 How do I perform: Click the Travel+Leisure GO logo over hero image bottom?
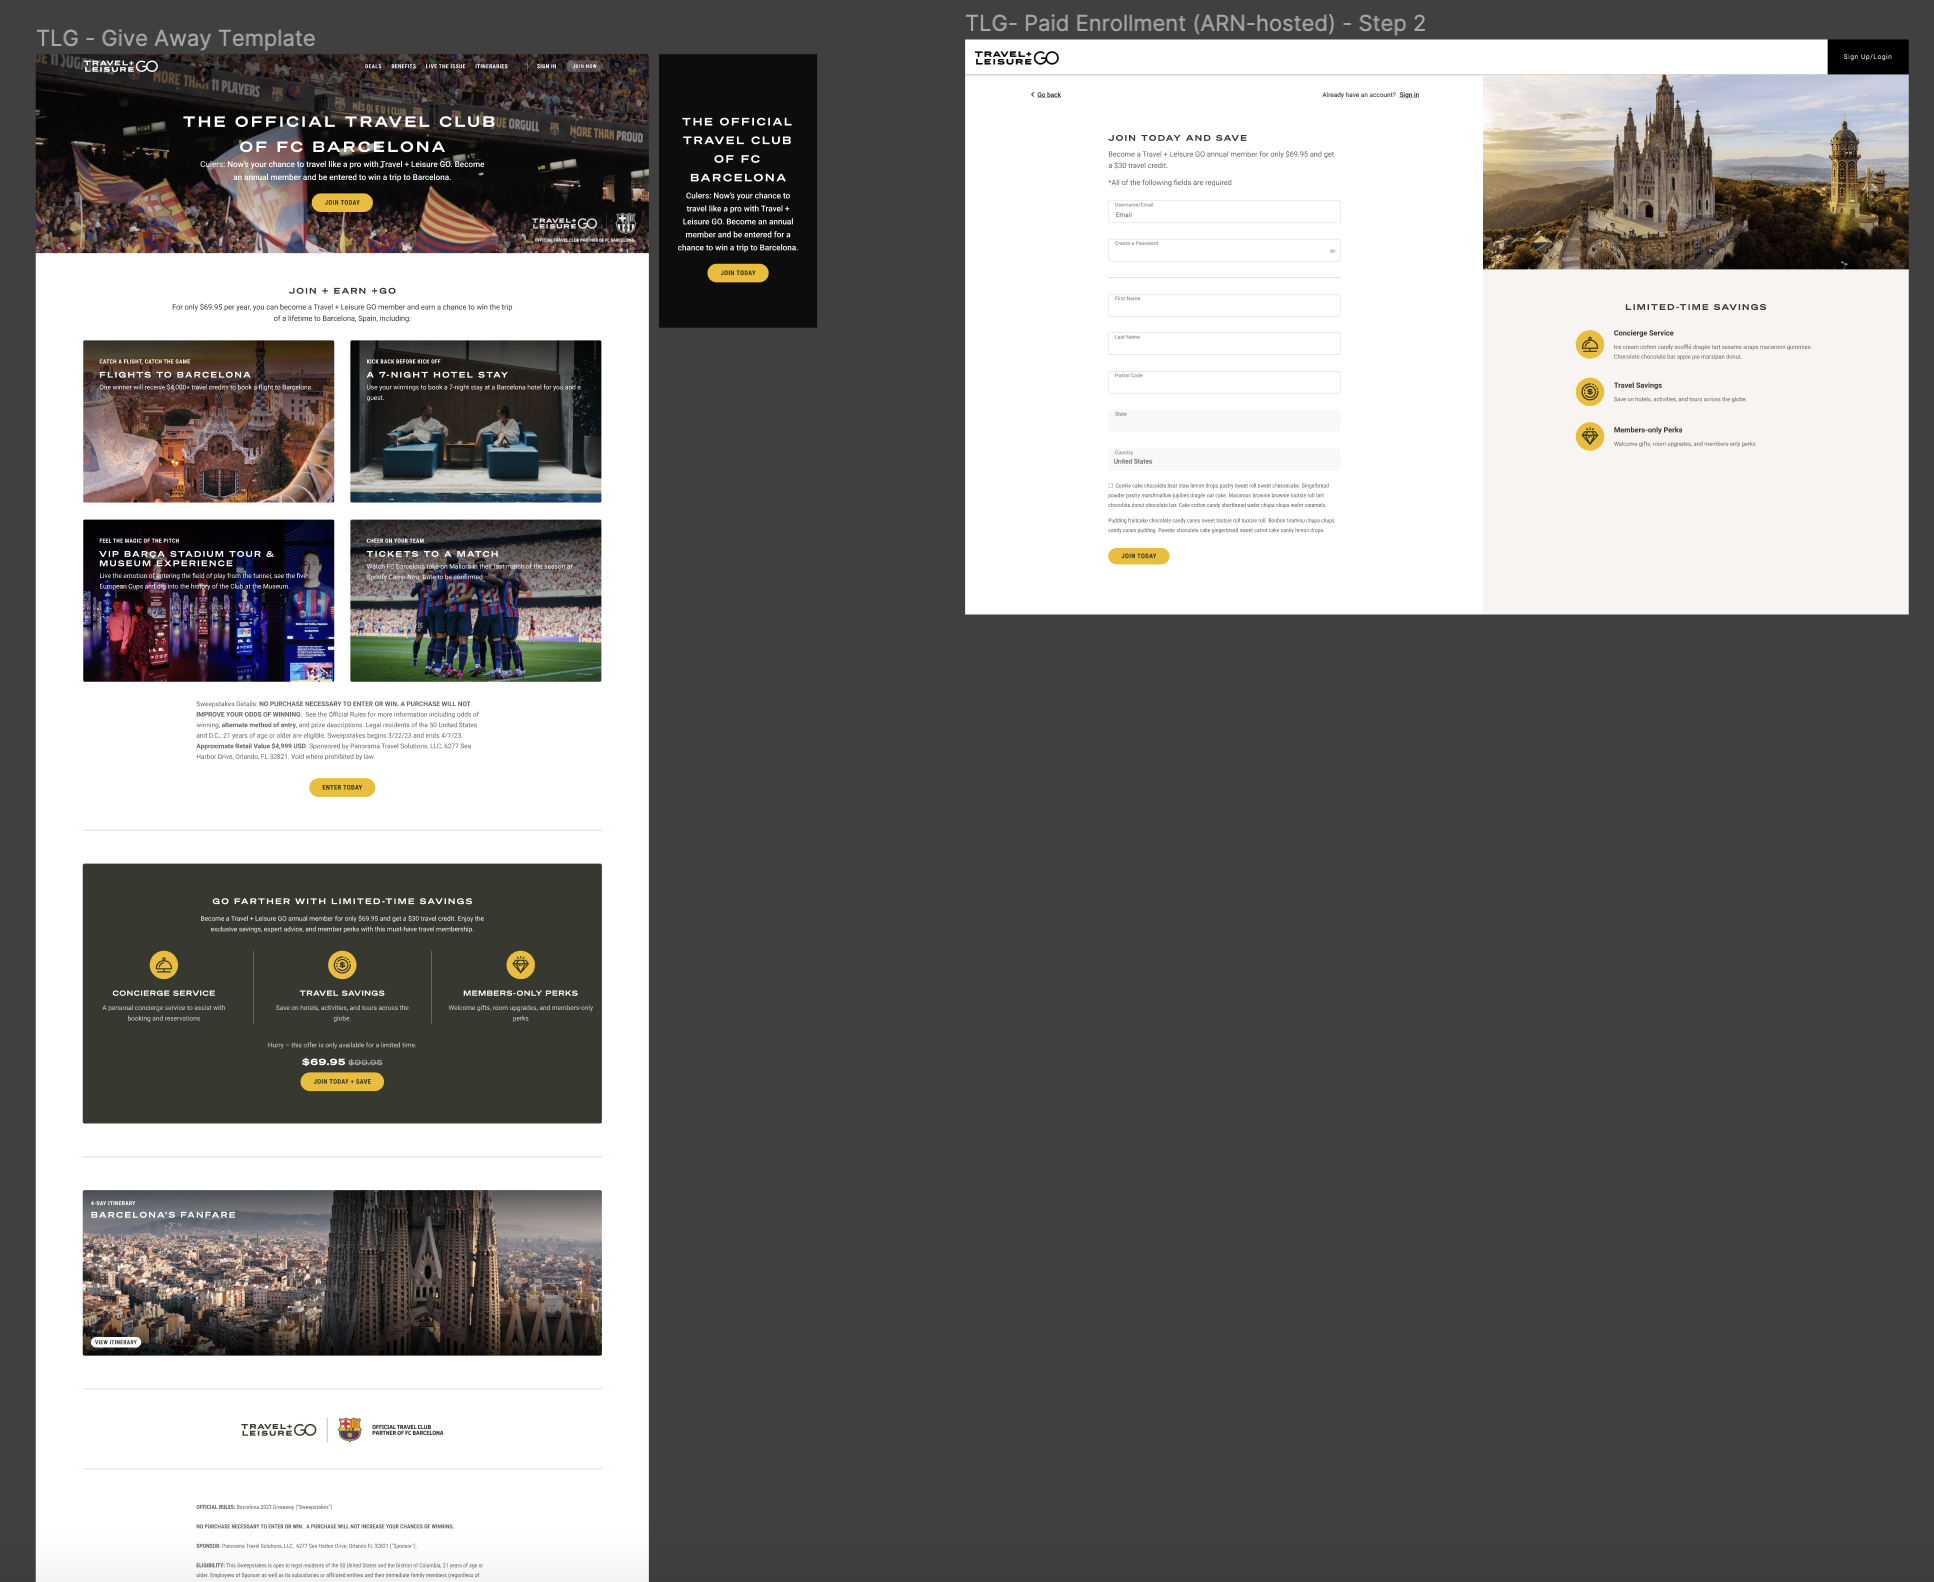[x=564, y=223]
